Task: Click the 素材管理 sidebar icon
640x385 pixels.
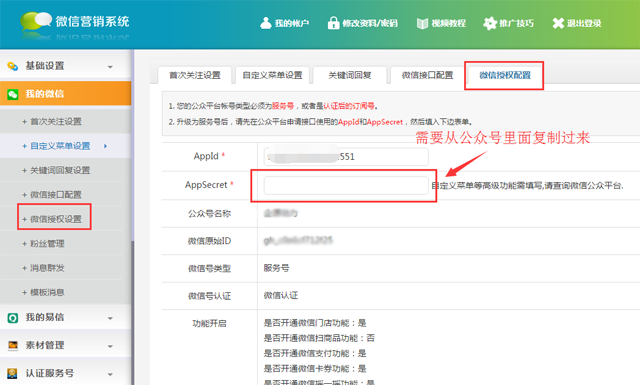Action: 13,345
